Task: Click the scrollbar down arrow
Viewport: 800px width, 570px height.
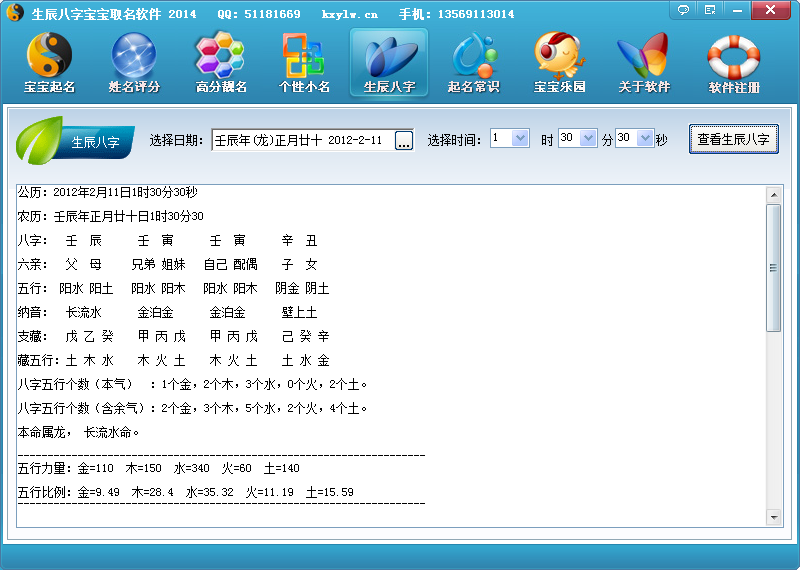Action: point(773,517)
